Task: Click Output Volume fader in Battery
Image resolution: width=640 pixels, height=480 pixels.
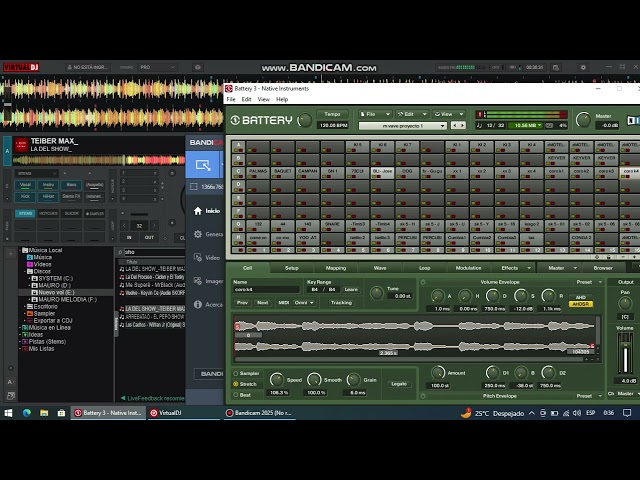Action: click(625, 353)
